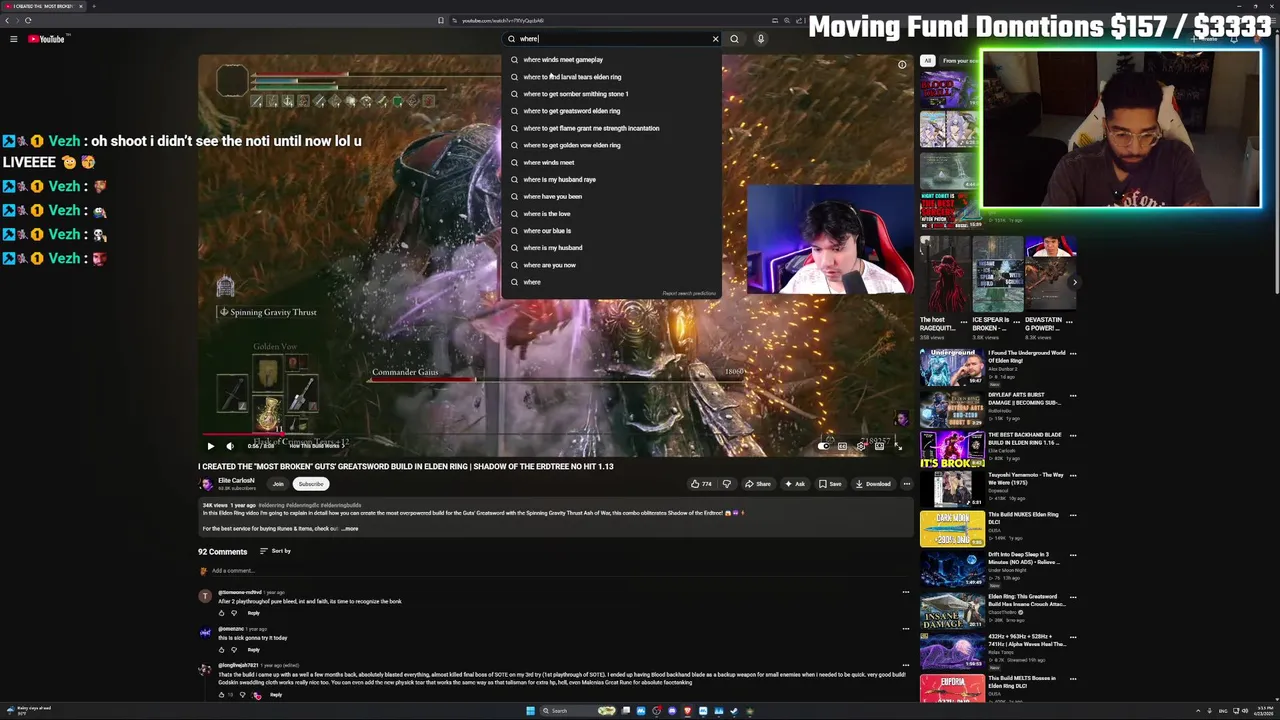Choose the 'where is my husband raye' suggestion
Viewport: 1280px width, 720px height.
pos(611,179)
